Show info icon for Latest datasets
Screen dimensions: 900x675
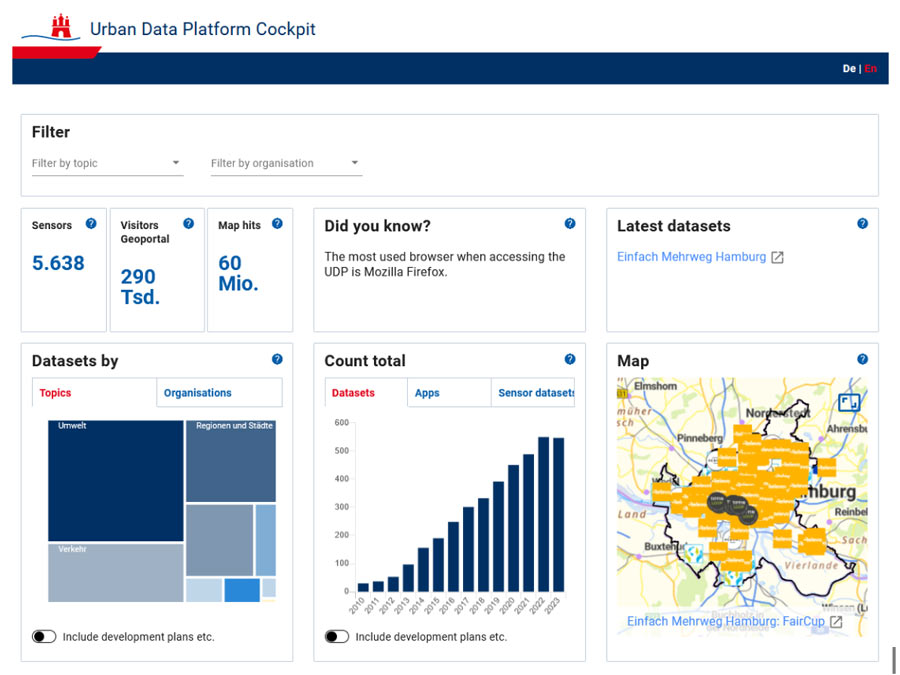tap(863, 224)
